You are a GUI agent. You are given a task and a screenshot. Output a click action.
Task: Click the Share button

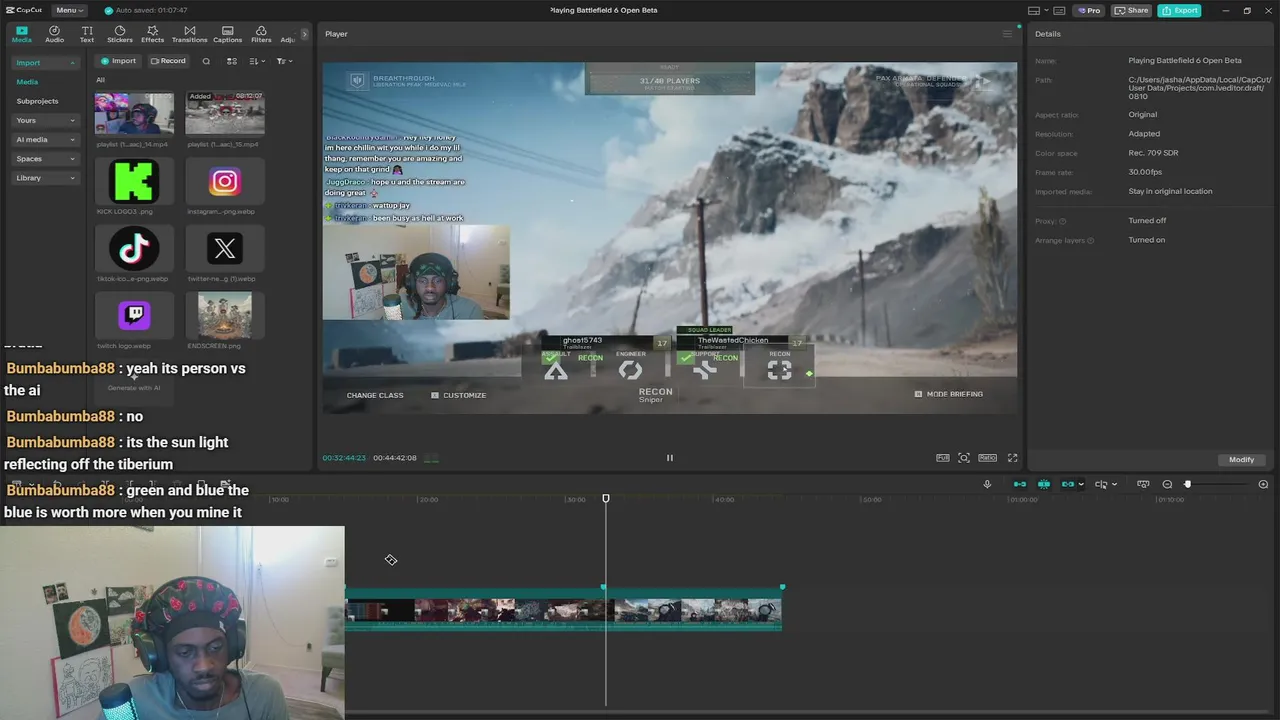tap(1132, 10)
